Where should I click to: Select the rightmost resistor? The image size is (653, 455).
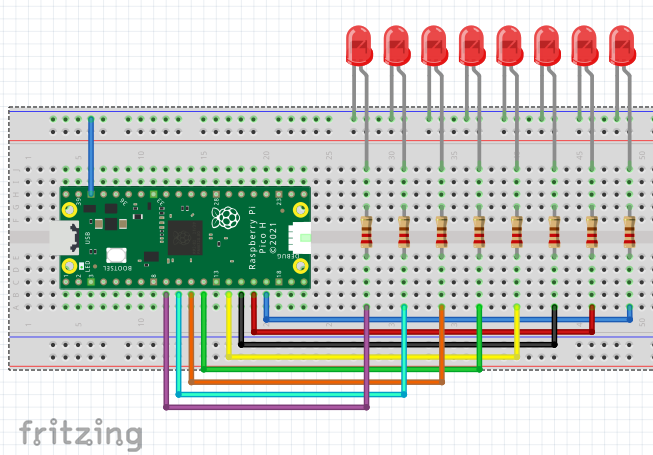point(629,231)
